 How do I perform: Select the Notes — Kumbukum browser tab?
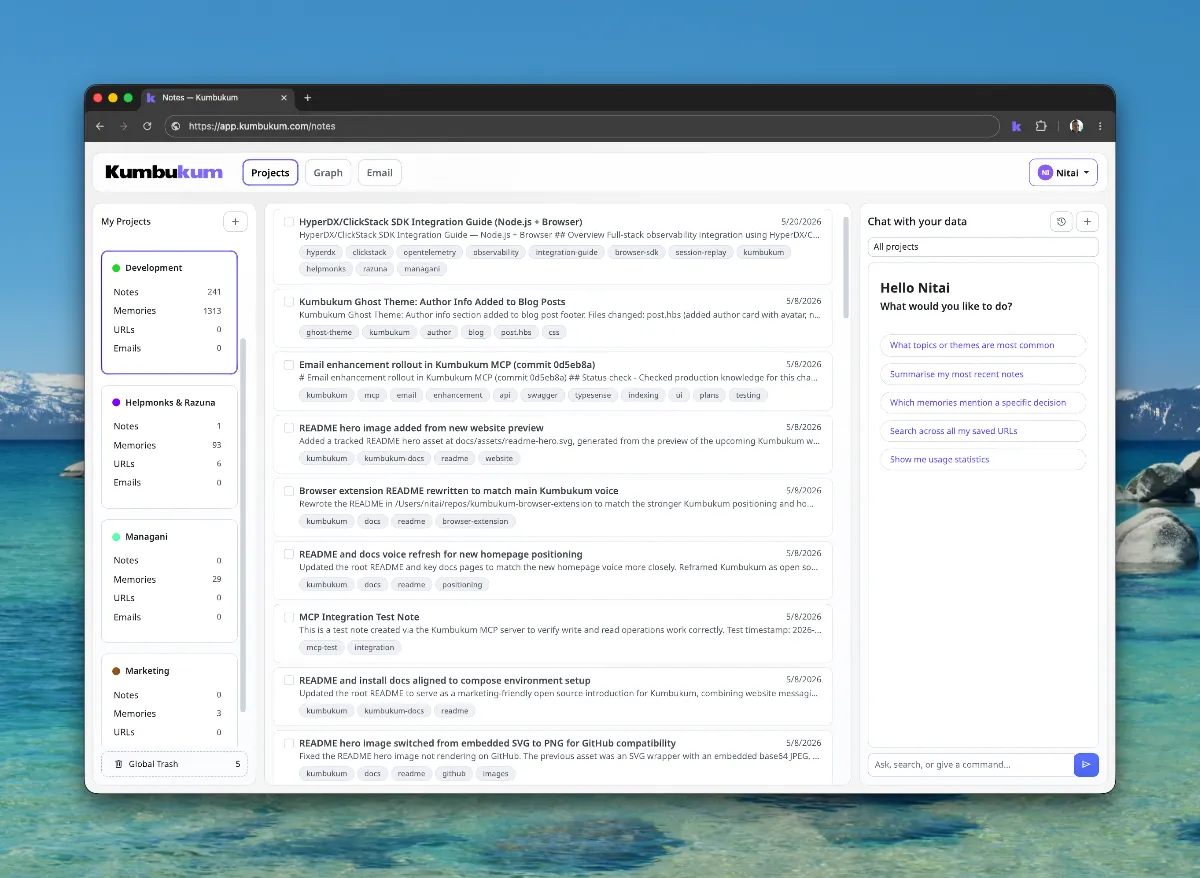217,98
